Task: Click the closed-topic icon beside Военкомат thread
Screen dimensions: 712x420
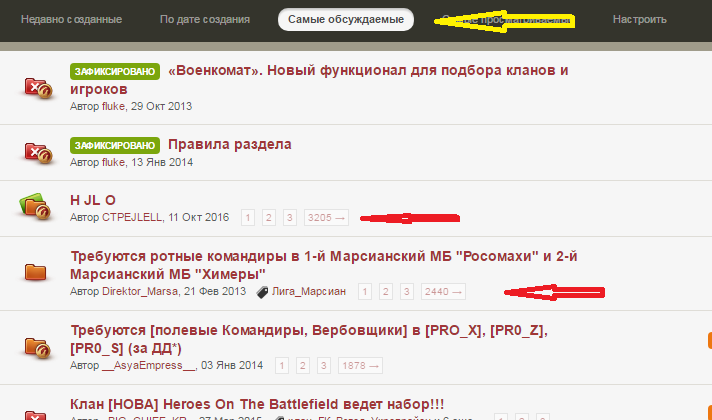Action: [x=38, y=88]
